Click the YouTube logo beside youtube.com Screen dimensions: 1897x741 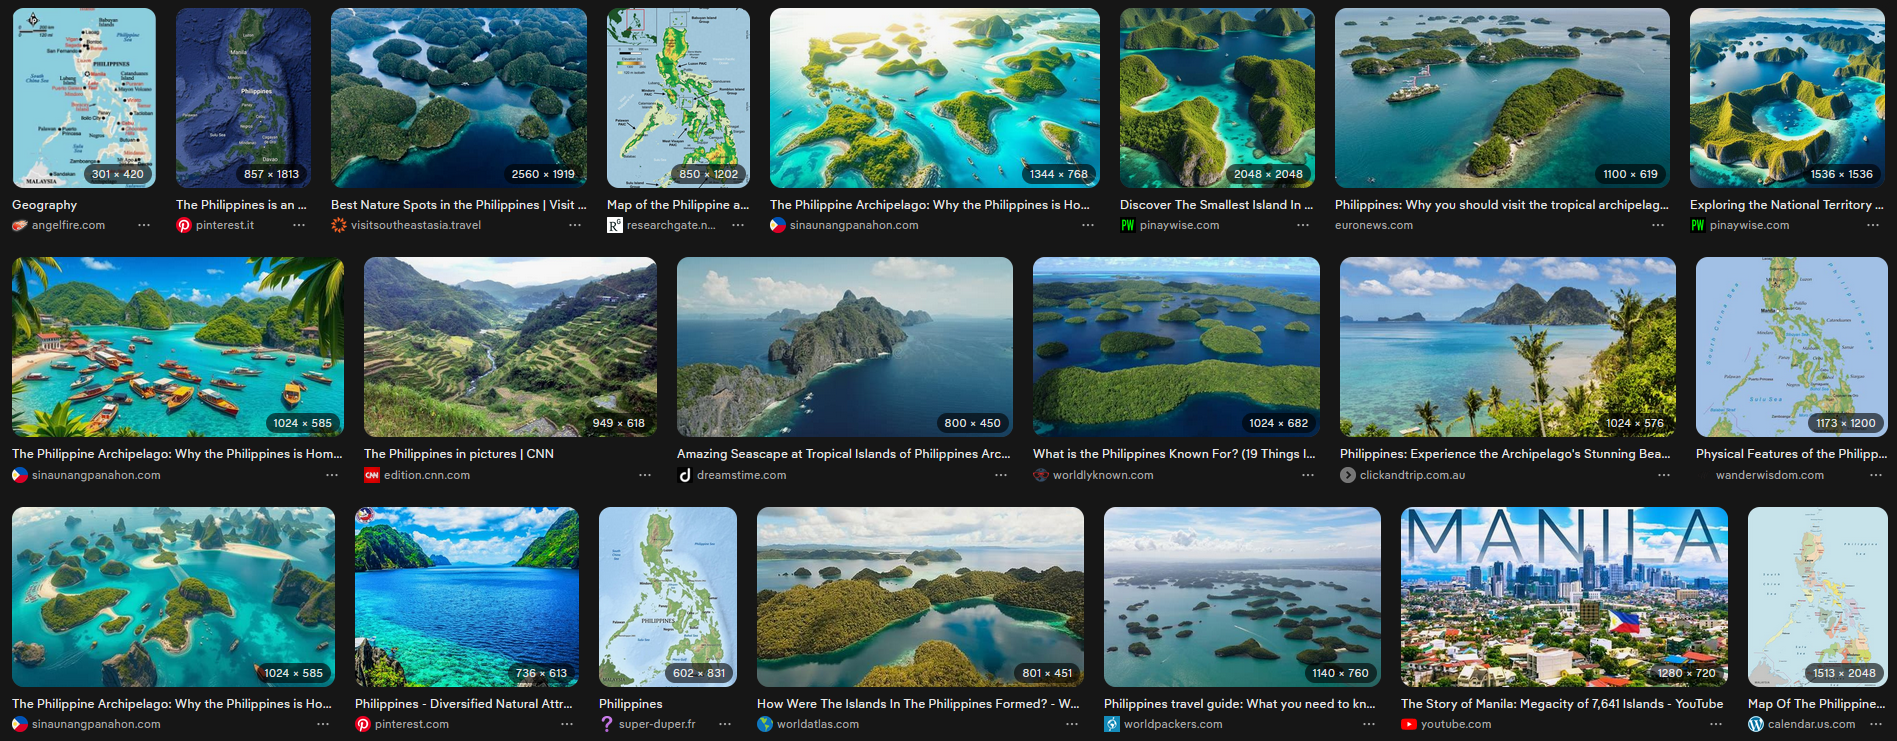[x=1409, y=725]
